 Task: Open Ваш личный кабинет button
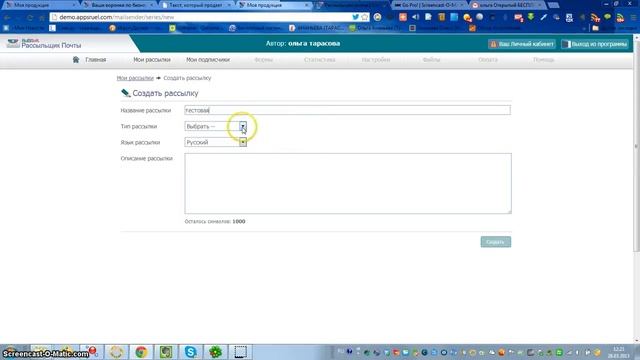pyautogui.click(x=522, y=44)
